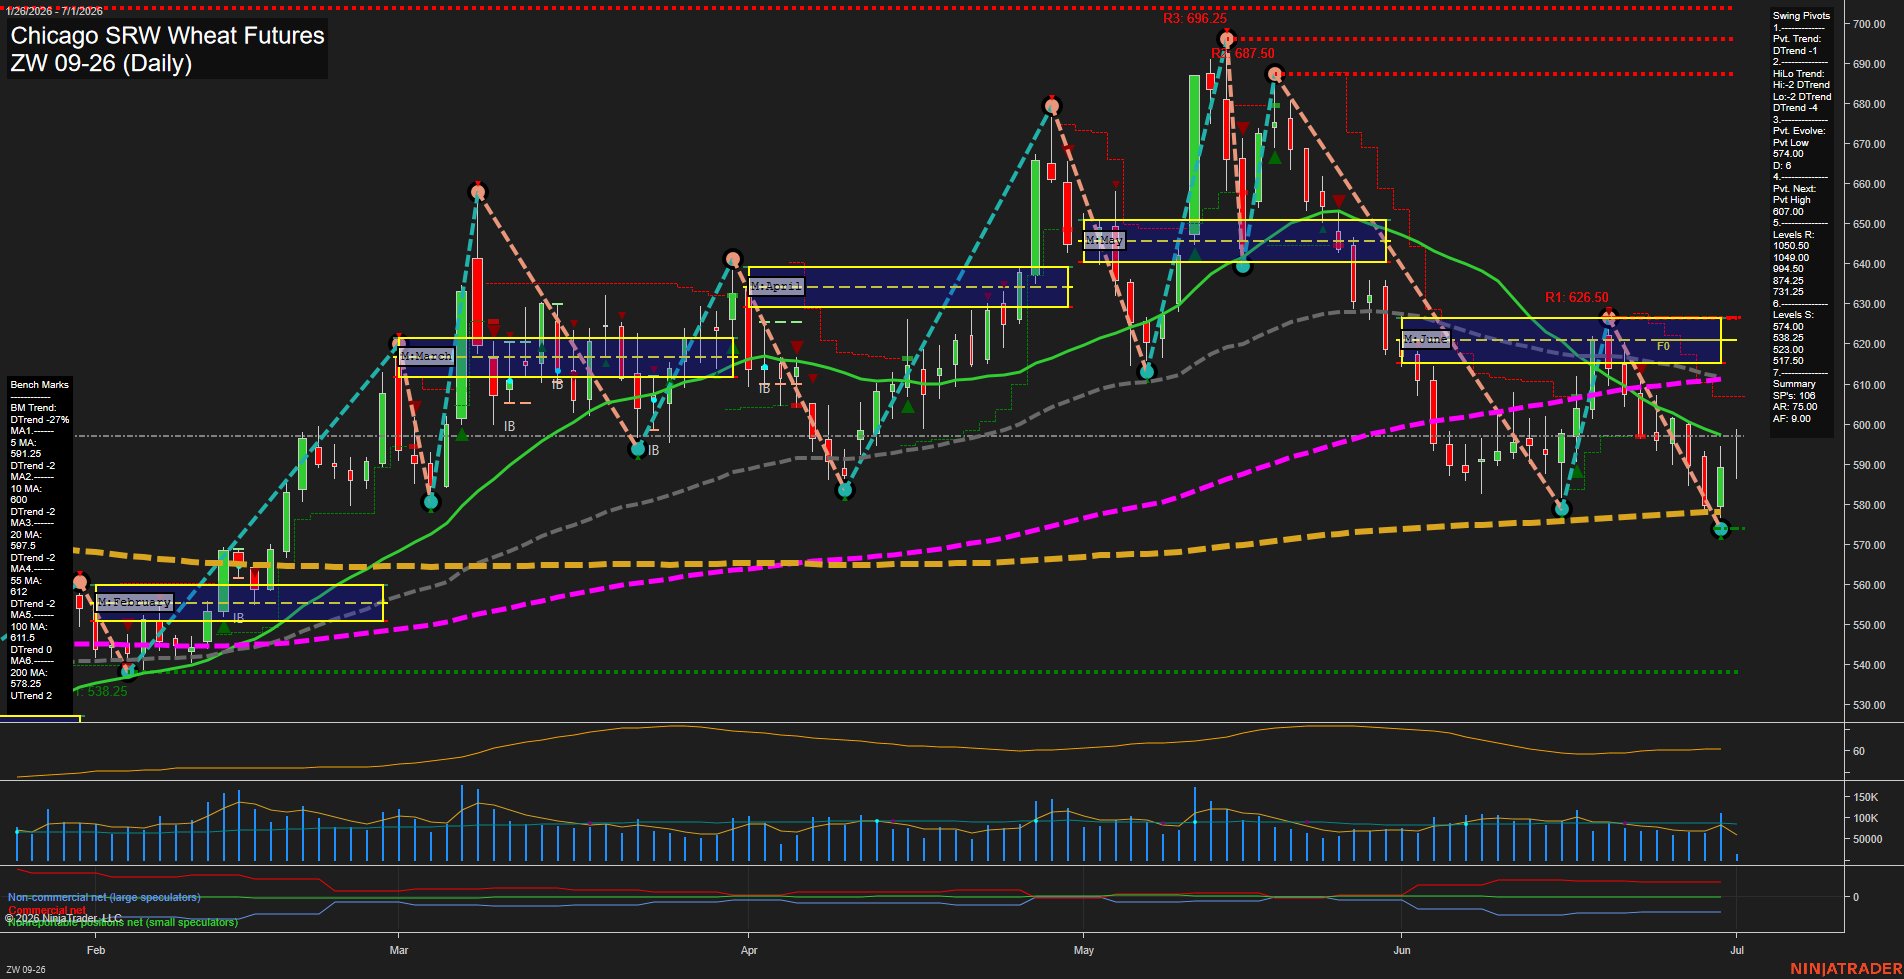
Task: Click the 200 MA: label in Bench Marks
Action: (x=29, y=673)
